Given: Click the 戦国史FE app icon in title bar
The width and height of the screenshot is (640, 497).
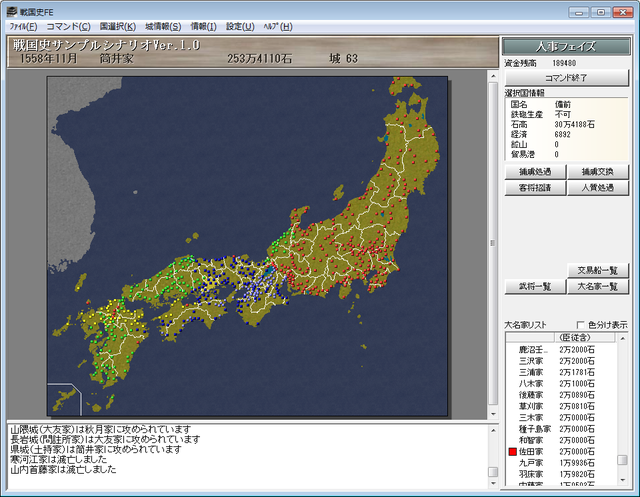Looking at the screenshot, I should [11, 12].
